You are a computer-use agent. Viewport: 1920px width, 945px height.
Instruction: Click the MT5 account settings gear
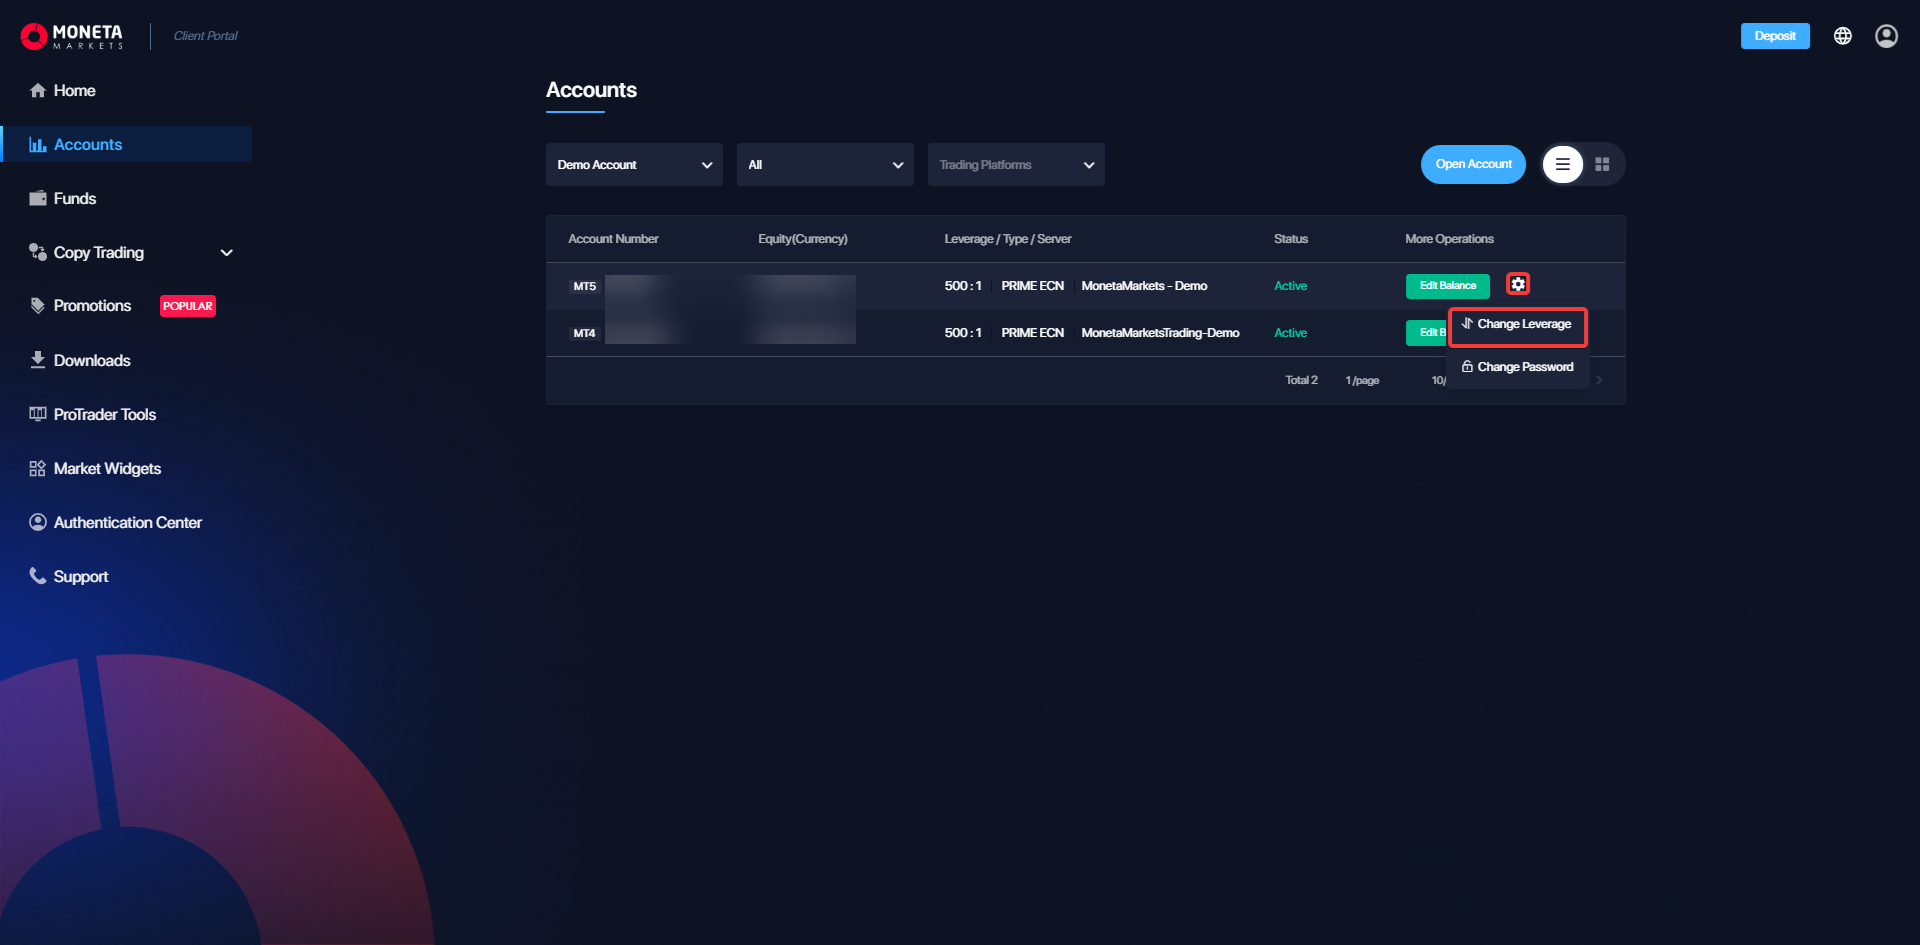click(x=1518, y=285)
